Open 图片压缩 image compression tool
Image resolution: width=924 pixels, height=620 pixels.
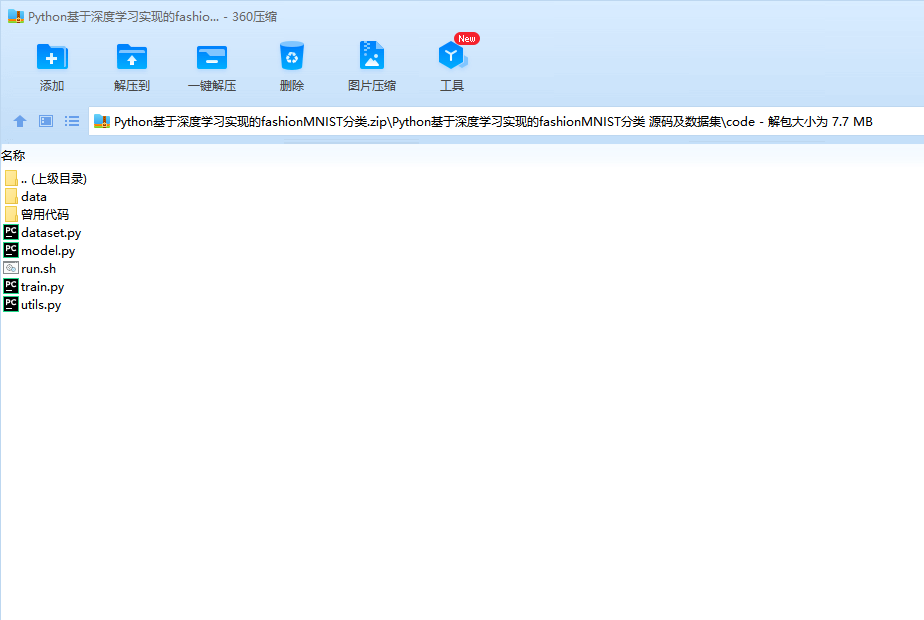pos(372,56)
